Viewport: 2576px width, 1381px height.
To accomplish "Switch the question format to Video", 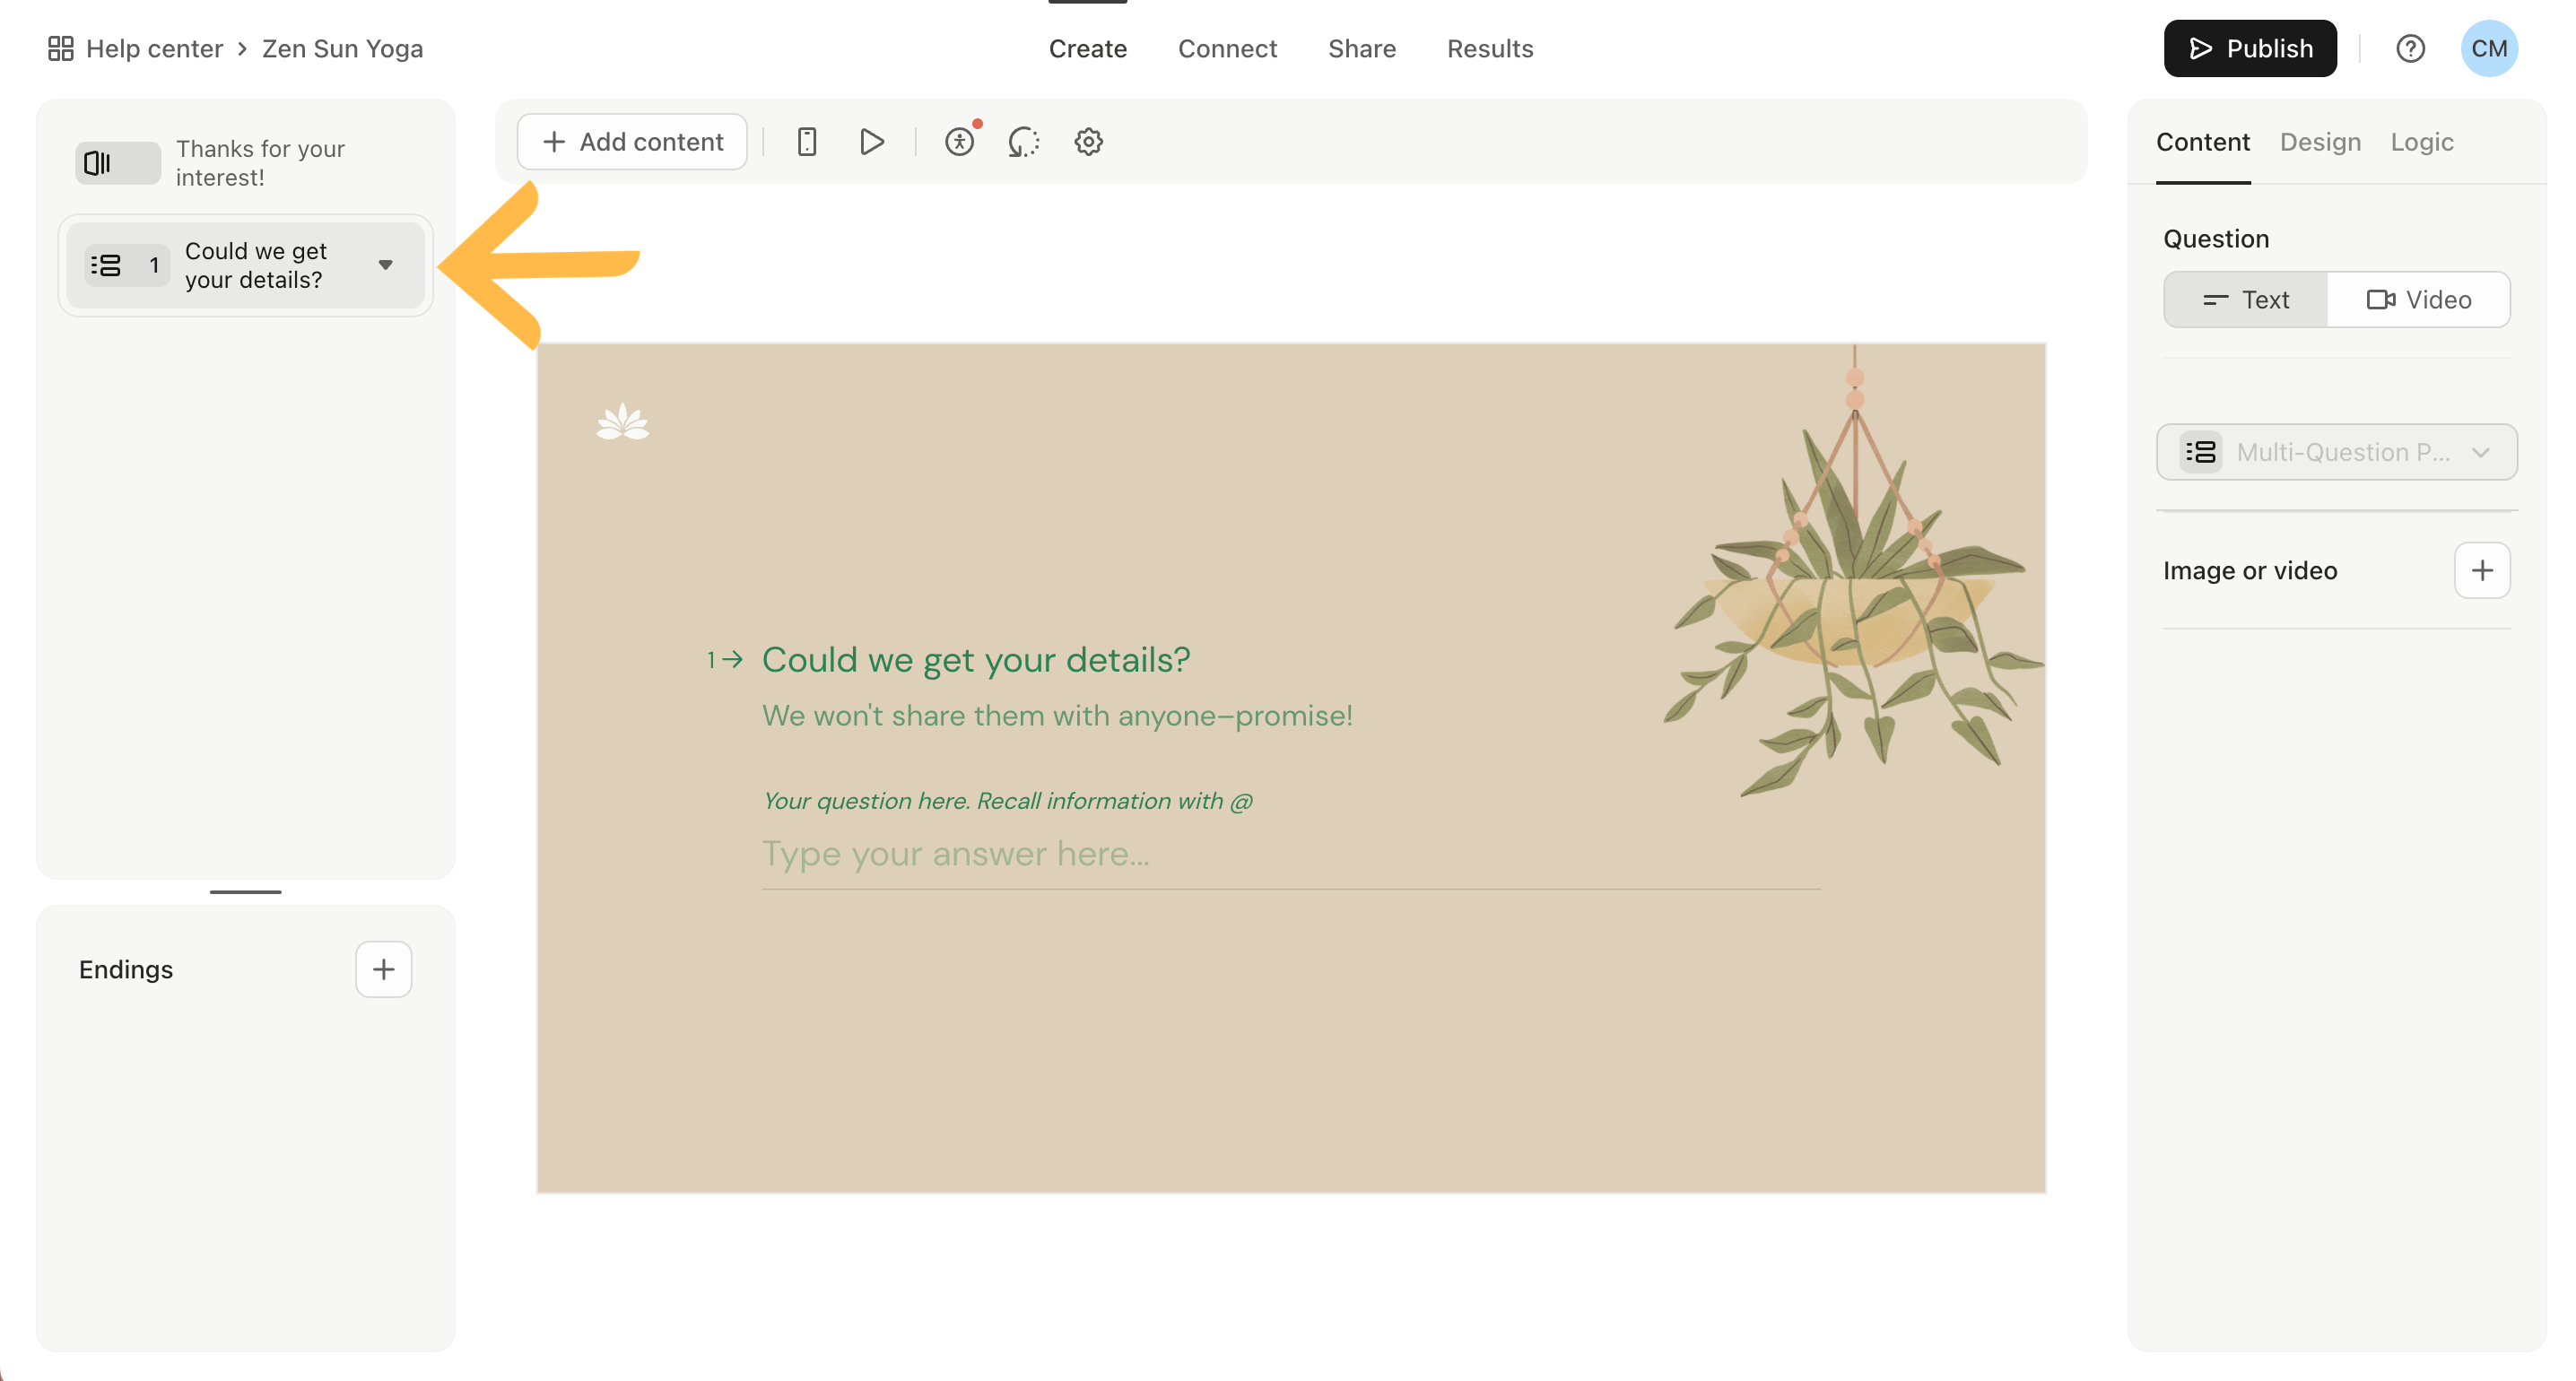I will coord(2420,299).
